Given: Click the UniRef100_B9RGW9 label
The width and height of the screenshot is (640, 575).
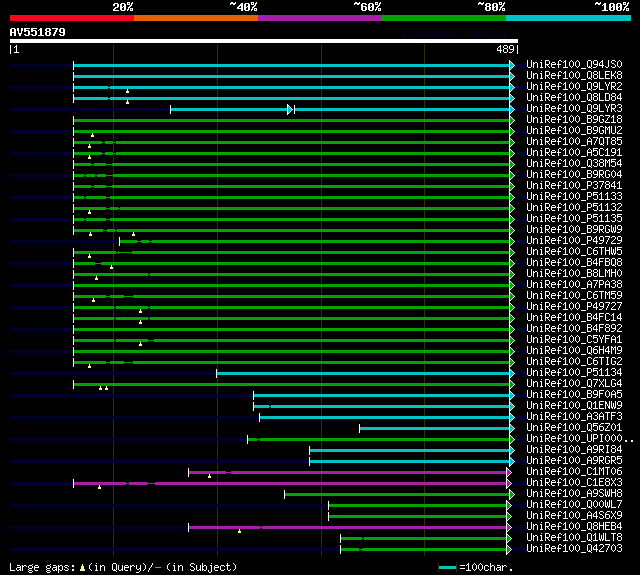Looking at the screenshot, I should click(x=574, y=230).
